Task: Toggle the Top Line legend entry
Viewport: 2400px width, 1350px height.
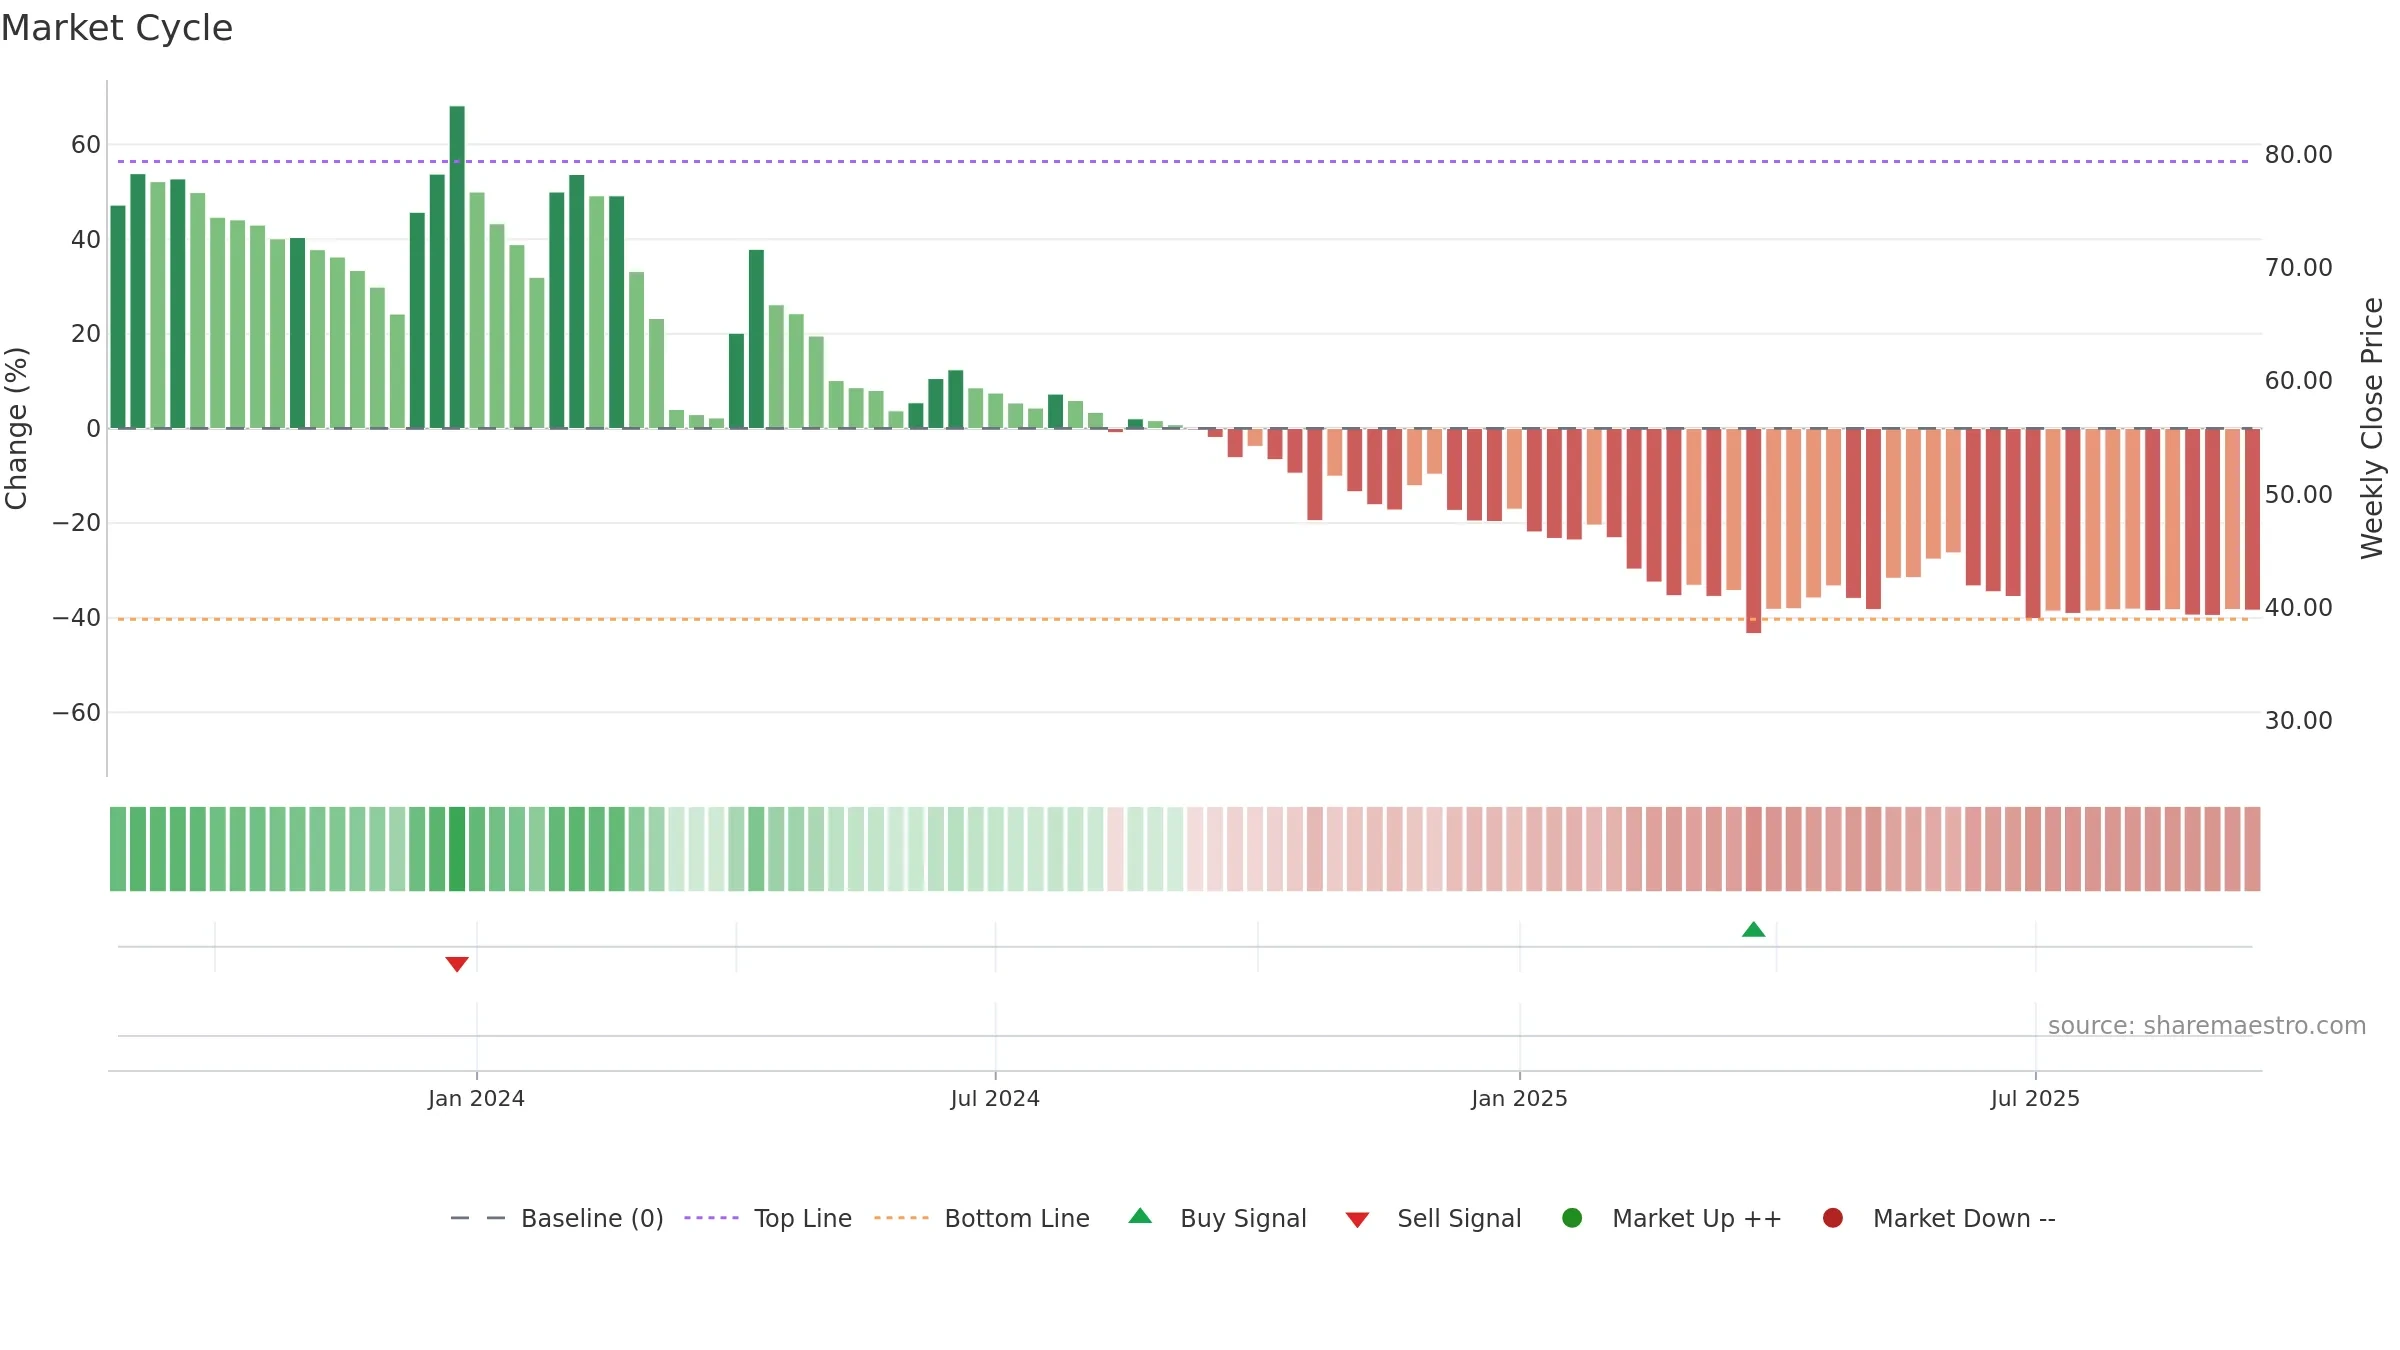Action: [x=768, y=1218]
